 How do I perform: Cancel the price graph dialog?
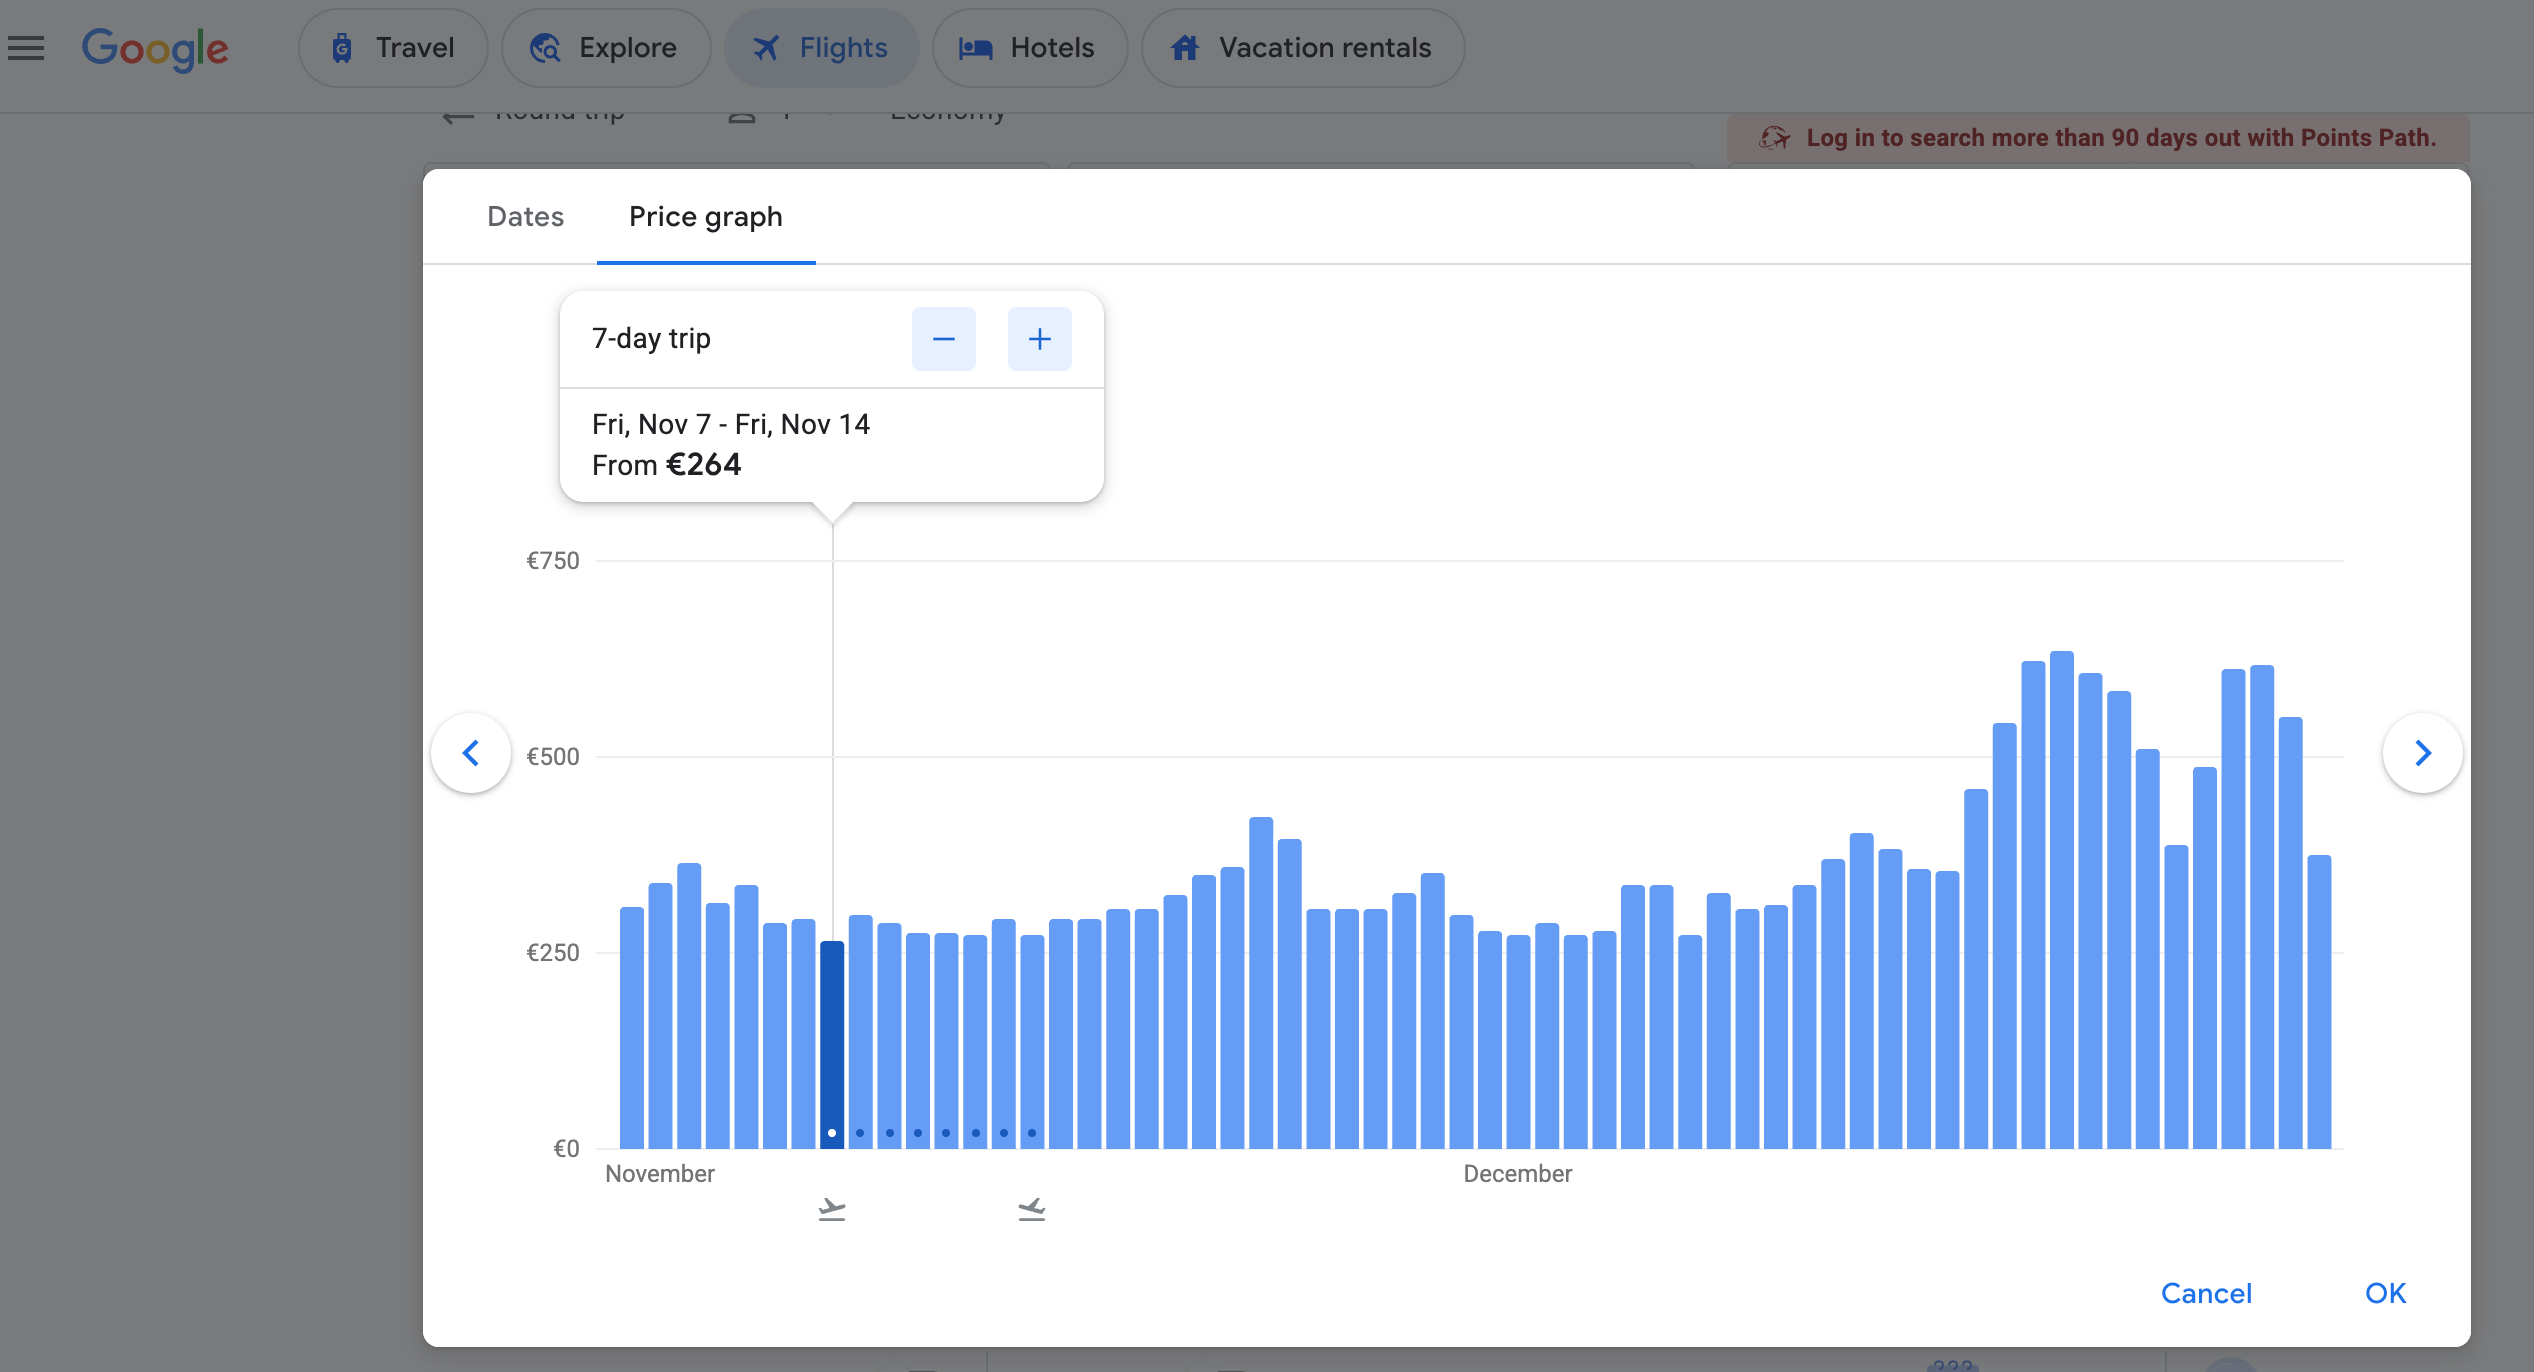click(x=2206, y=1293)
